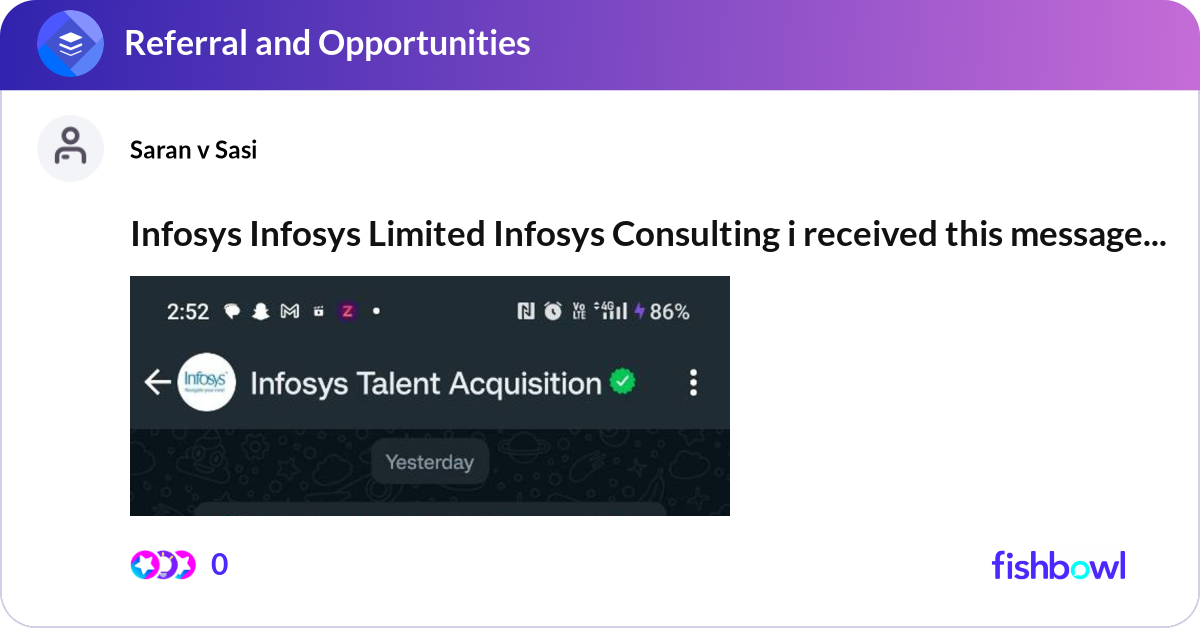The width and height of the screenshot is (1200, 628).
Task: Click the Saran v Sasi profile name
Action: pos(193,149)
